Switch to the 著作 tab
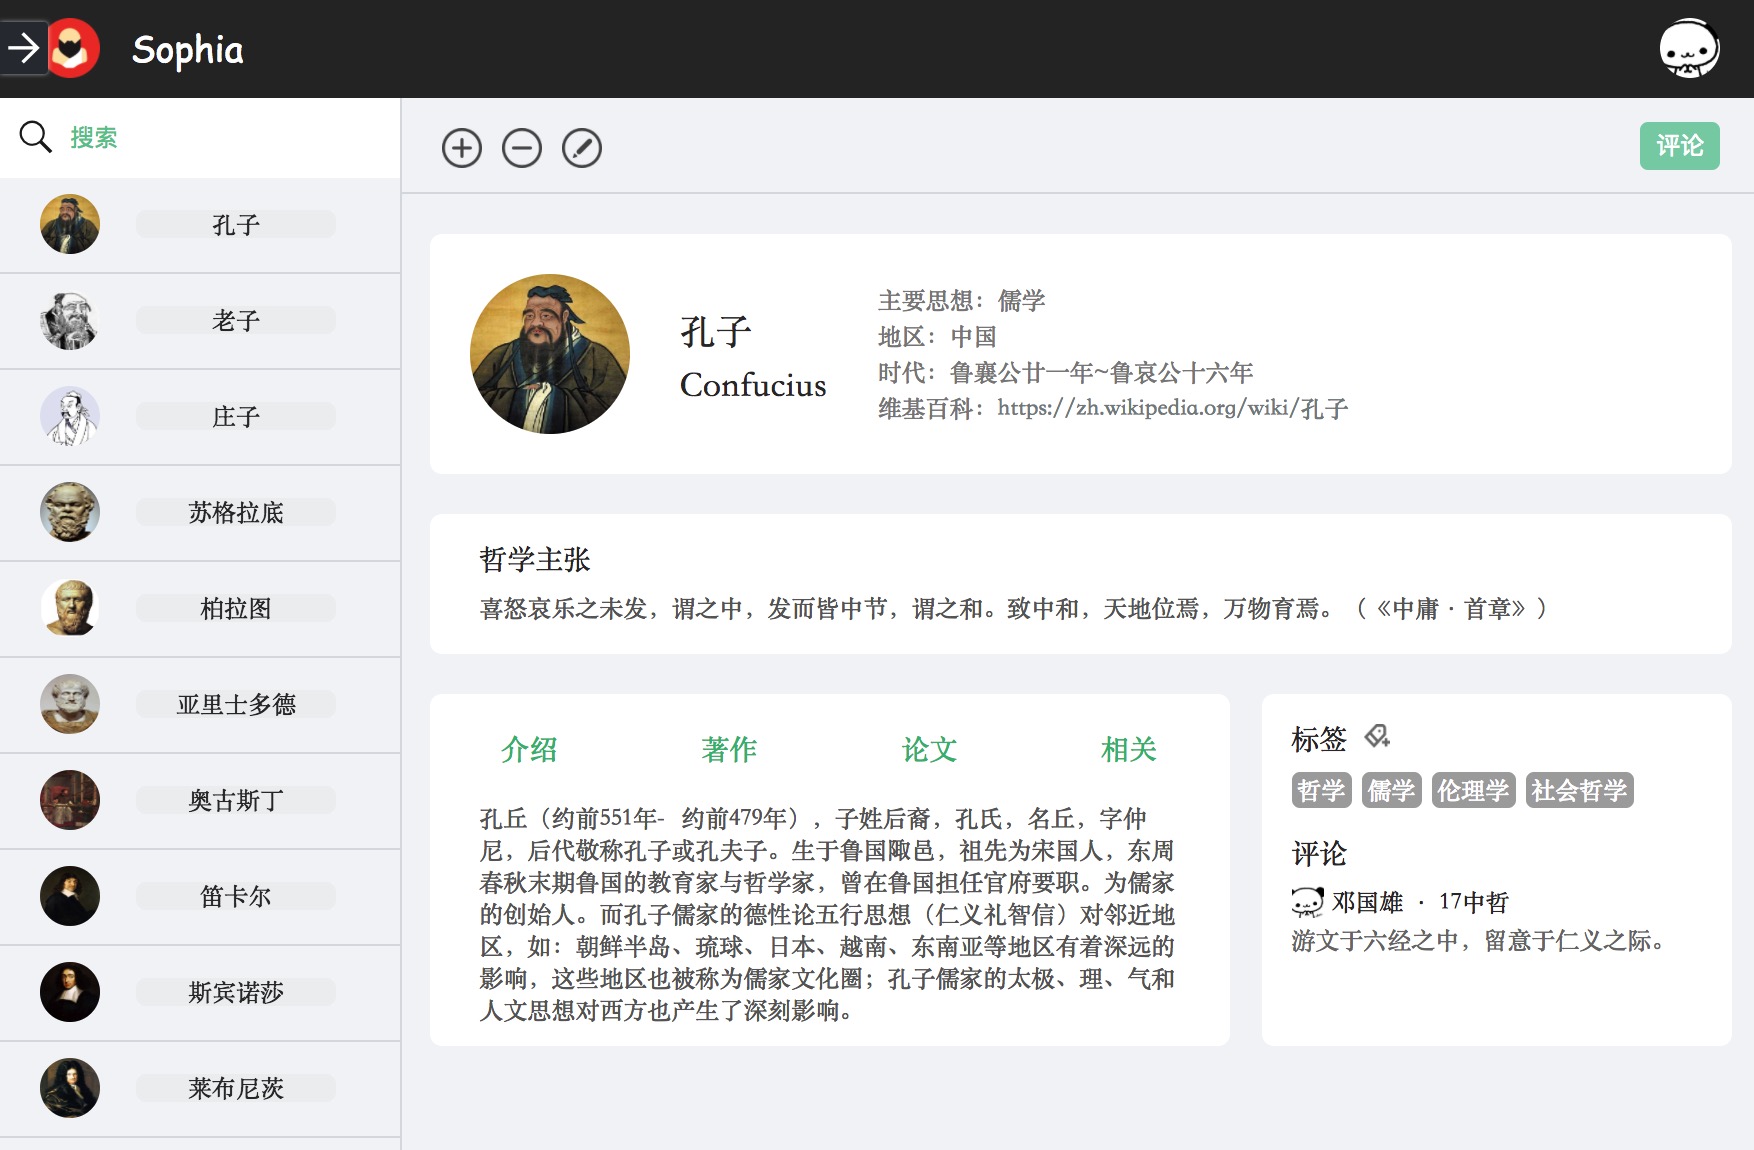The image size is (1754, 1150). coord(729,750)
